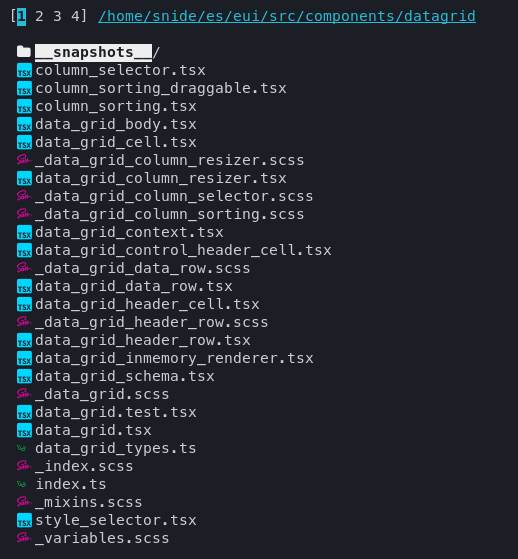Screen dimensions: 518x559
Task: Switch to context tab 3
Action: pos(57,16)
